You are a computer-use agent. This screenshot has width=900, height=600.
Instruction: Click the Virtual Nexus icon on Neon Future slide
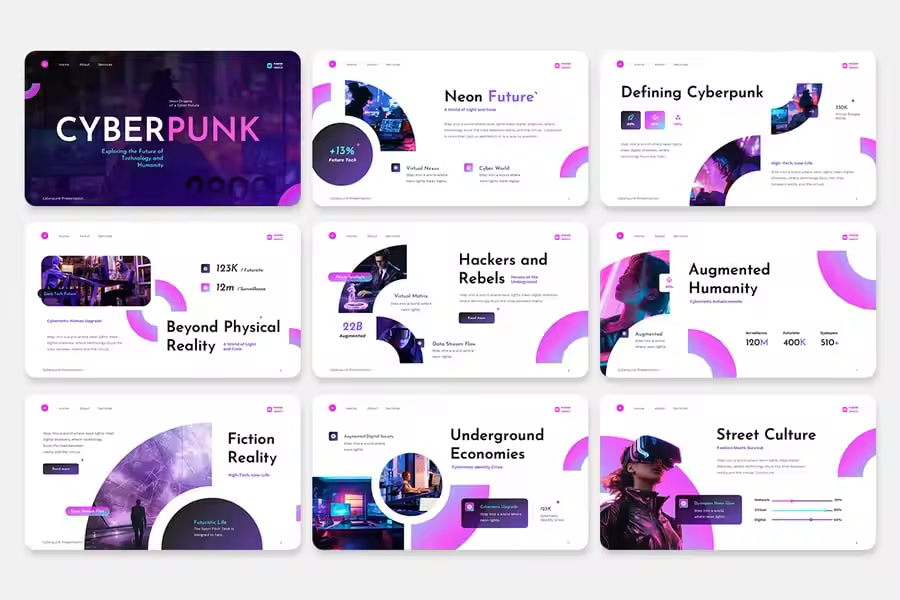point(396,168)
